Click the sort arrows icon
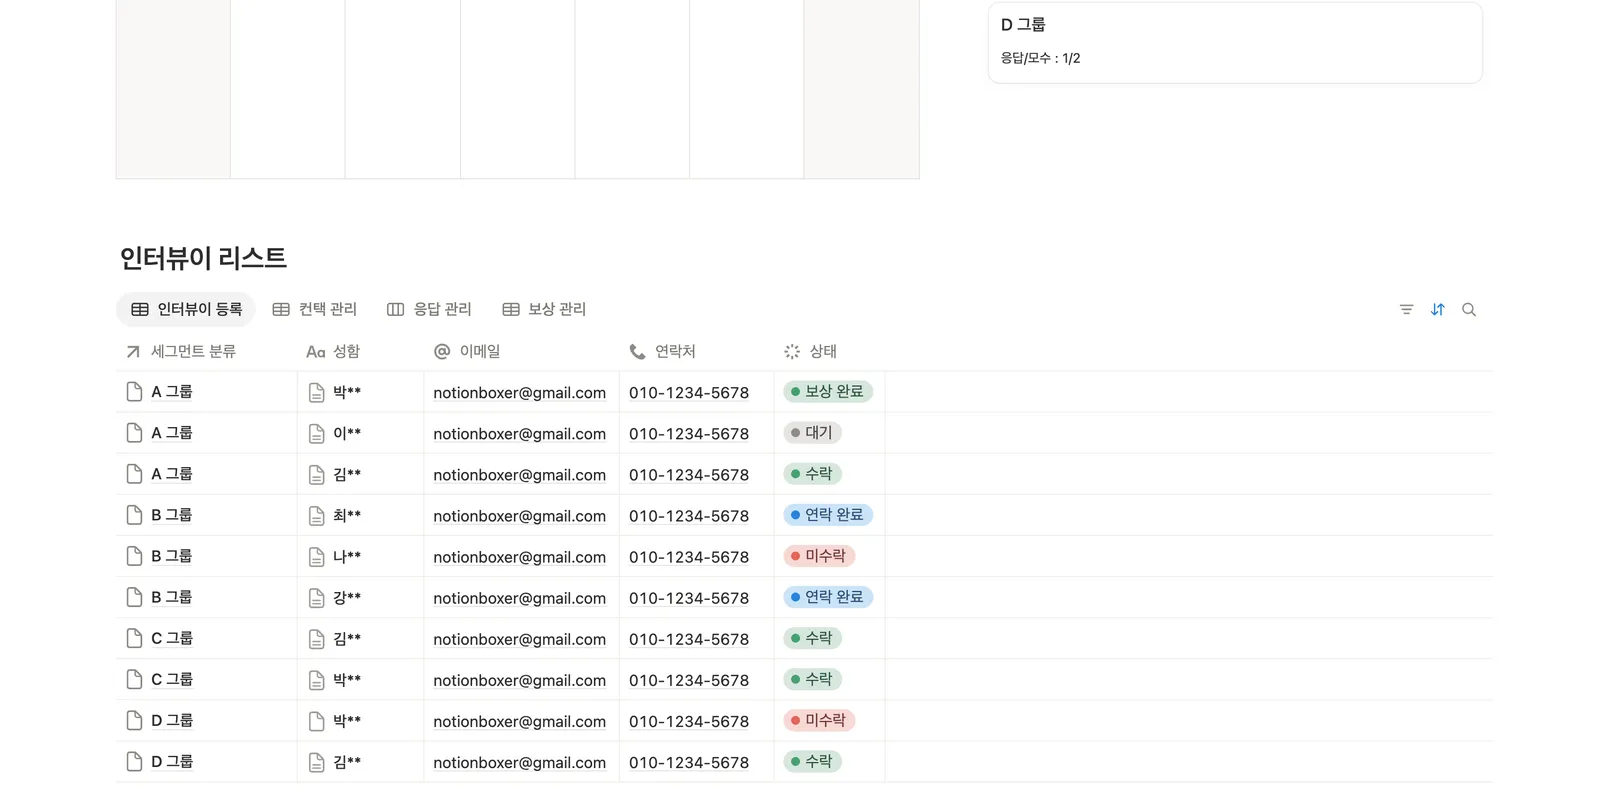 1438,310
